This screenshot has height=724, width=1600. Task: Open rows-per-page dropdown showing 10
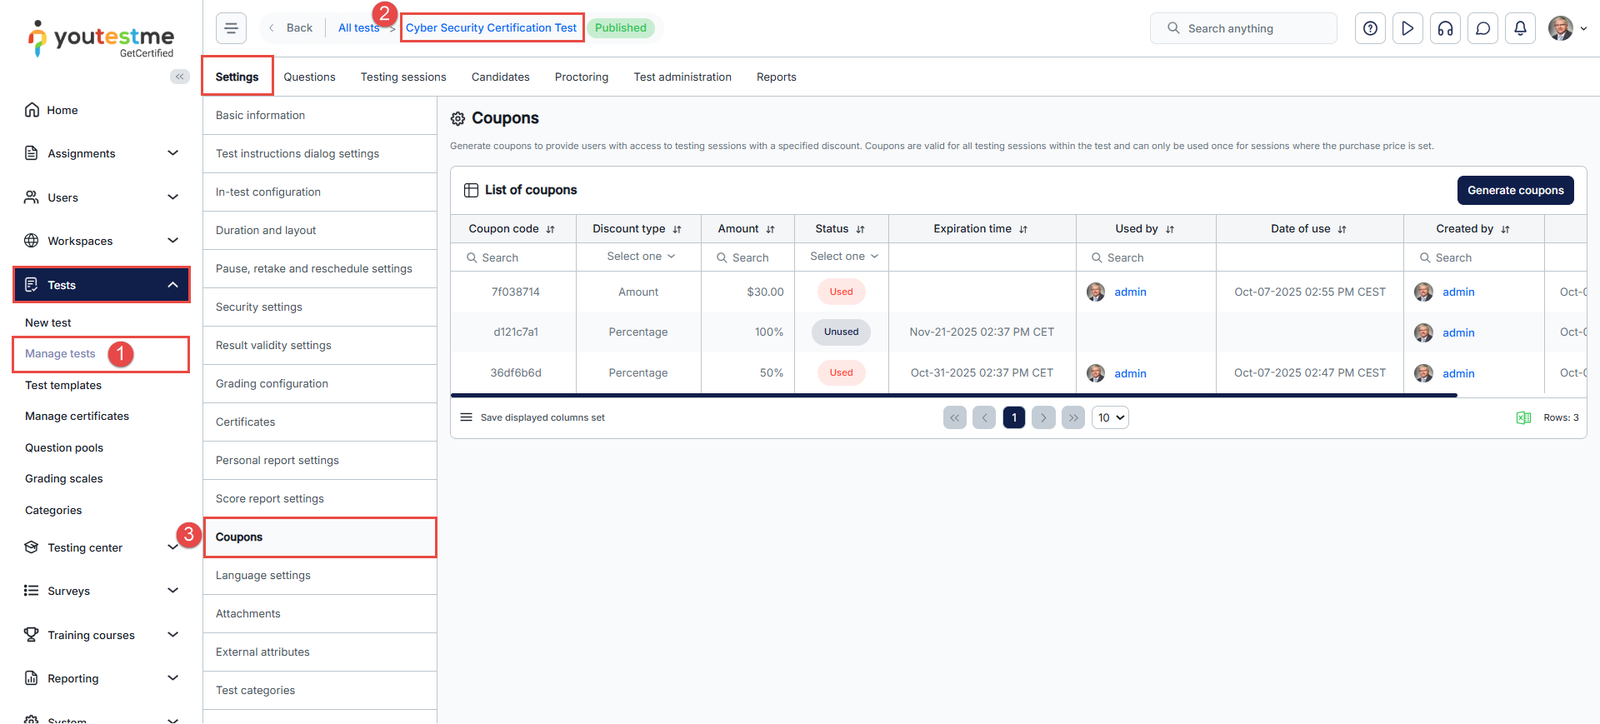(x=1110, y=418)
